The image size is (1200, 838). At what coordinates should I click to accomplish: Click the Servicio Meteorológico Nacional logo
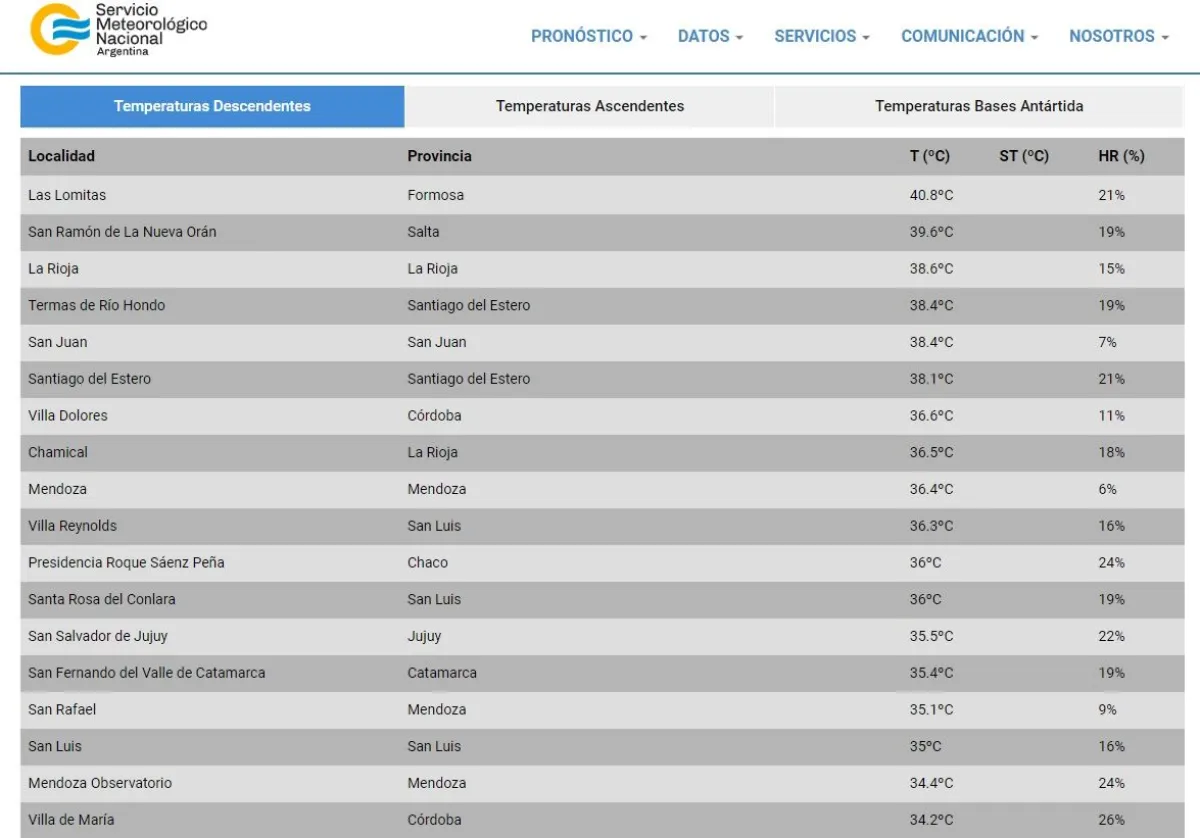click(x=118, y=30)
